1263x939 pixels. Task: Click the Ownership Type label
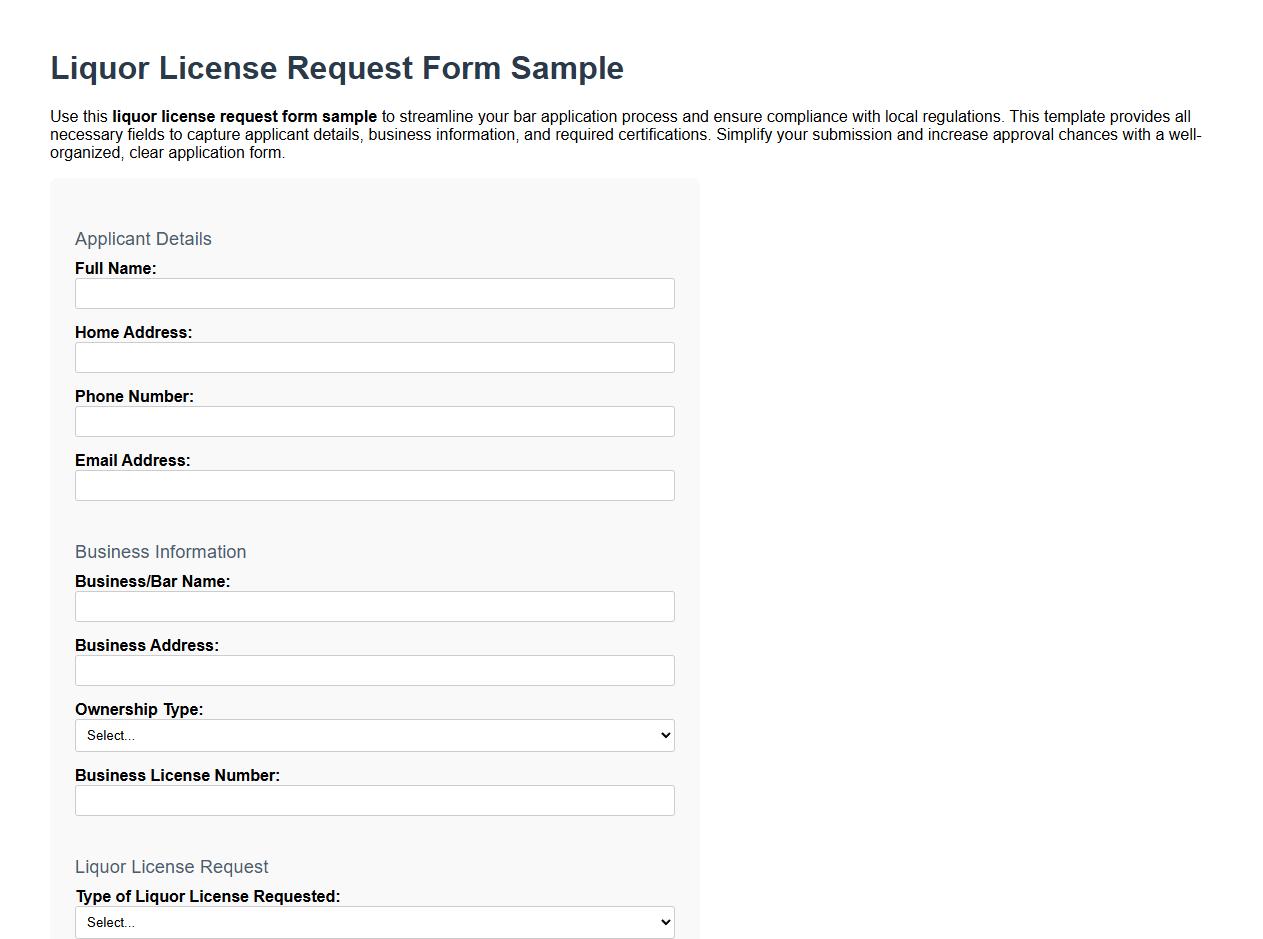(139, 709)
